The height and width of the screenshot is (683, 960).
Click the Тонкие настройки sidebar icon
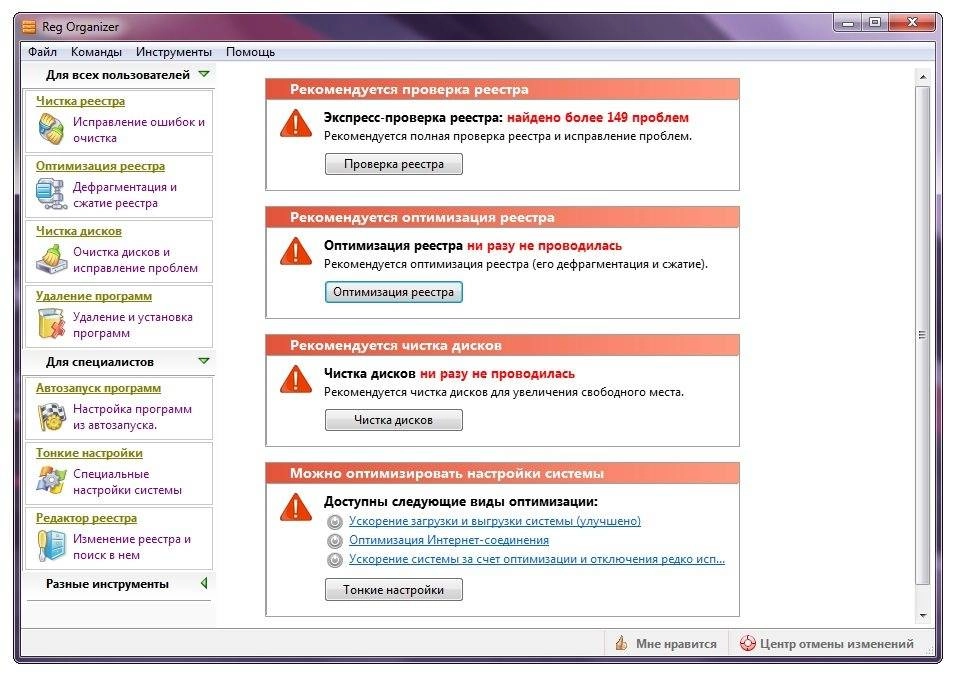tap(51, 480)
